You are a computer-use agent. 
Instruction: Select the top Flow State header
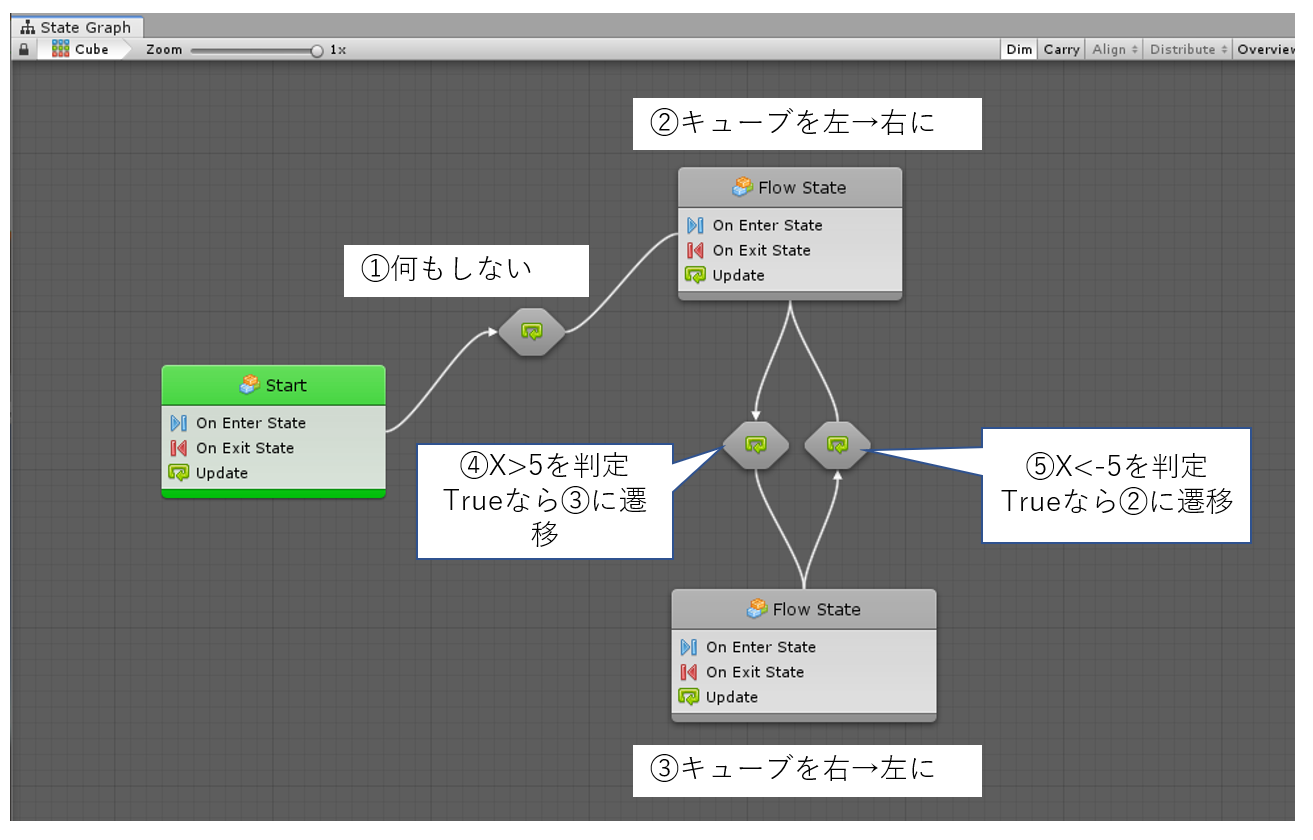790,187
